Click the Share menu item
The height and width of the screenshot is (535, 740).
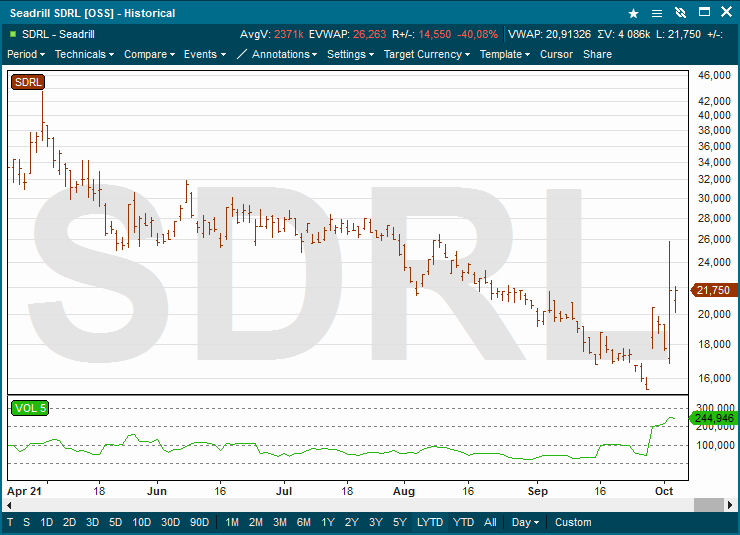tap(597, 54)
